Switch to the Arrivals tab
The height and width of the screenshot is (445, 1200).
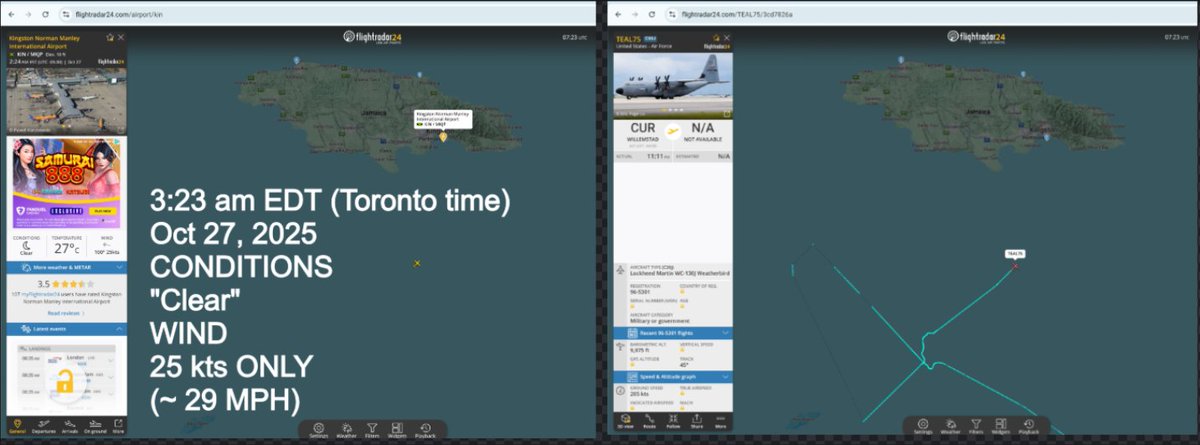tap(71, 426)
